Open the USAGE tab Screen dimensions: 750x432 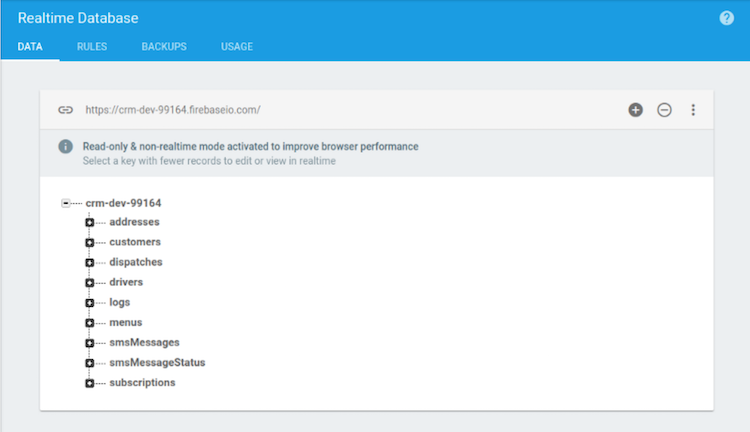pyautogui.click(x=237, y=46)
